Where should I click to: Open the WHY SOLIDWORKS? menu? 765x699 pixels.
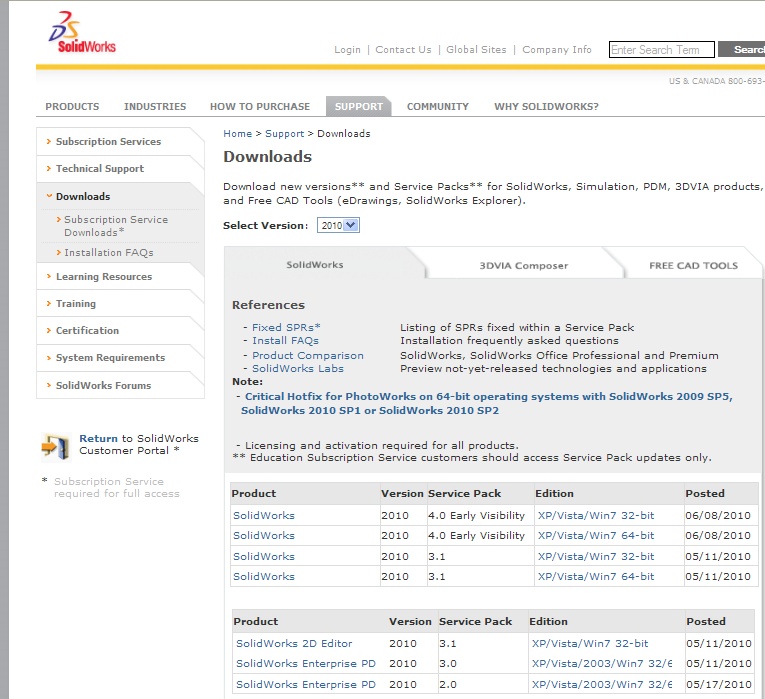pos(546,106)
